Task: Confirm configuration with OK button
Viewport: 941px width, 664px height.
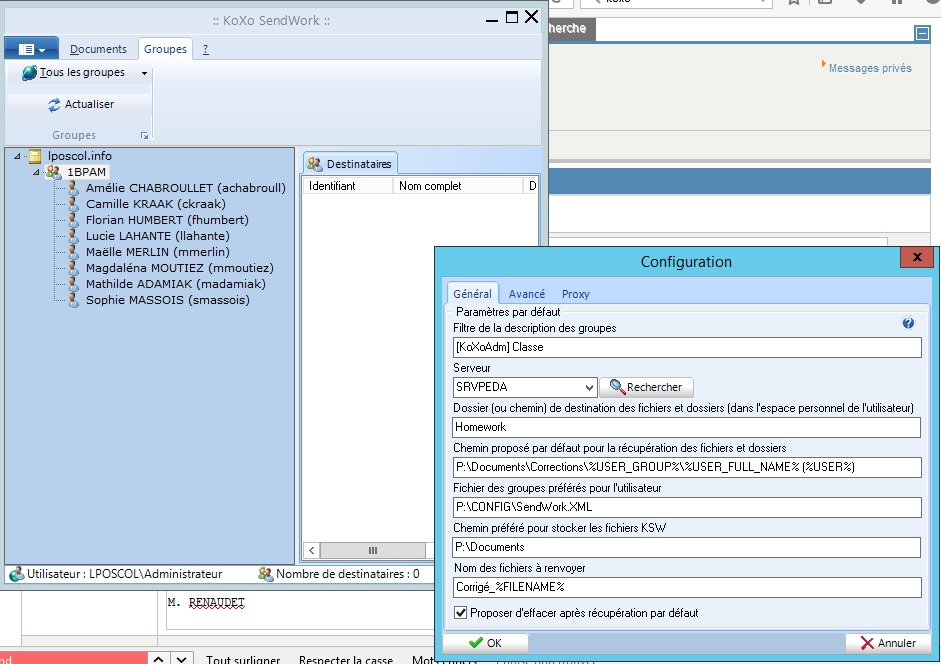Action: coord(486,643)
